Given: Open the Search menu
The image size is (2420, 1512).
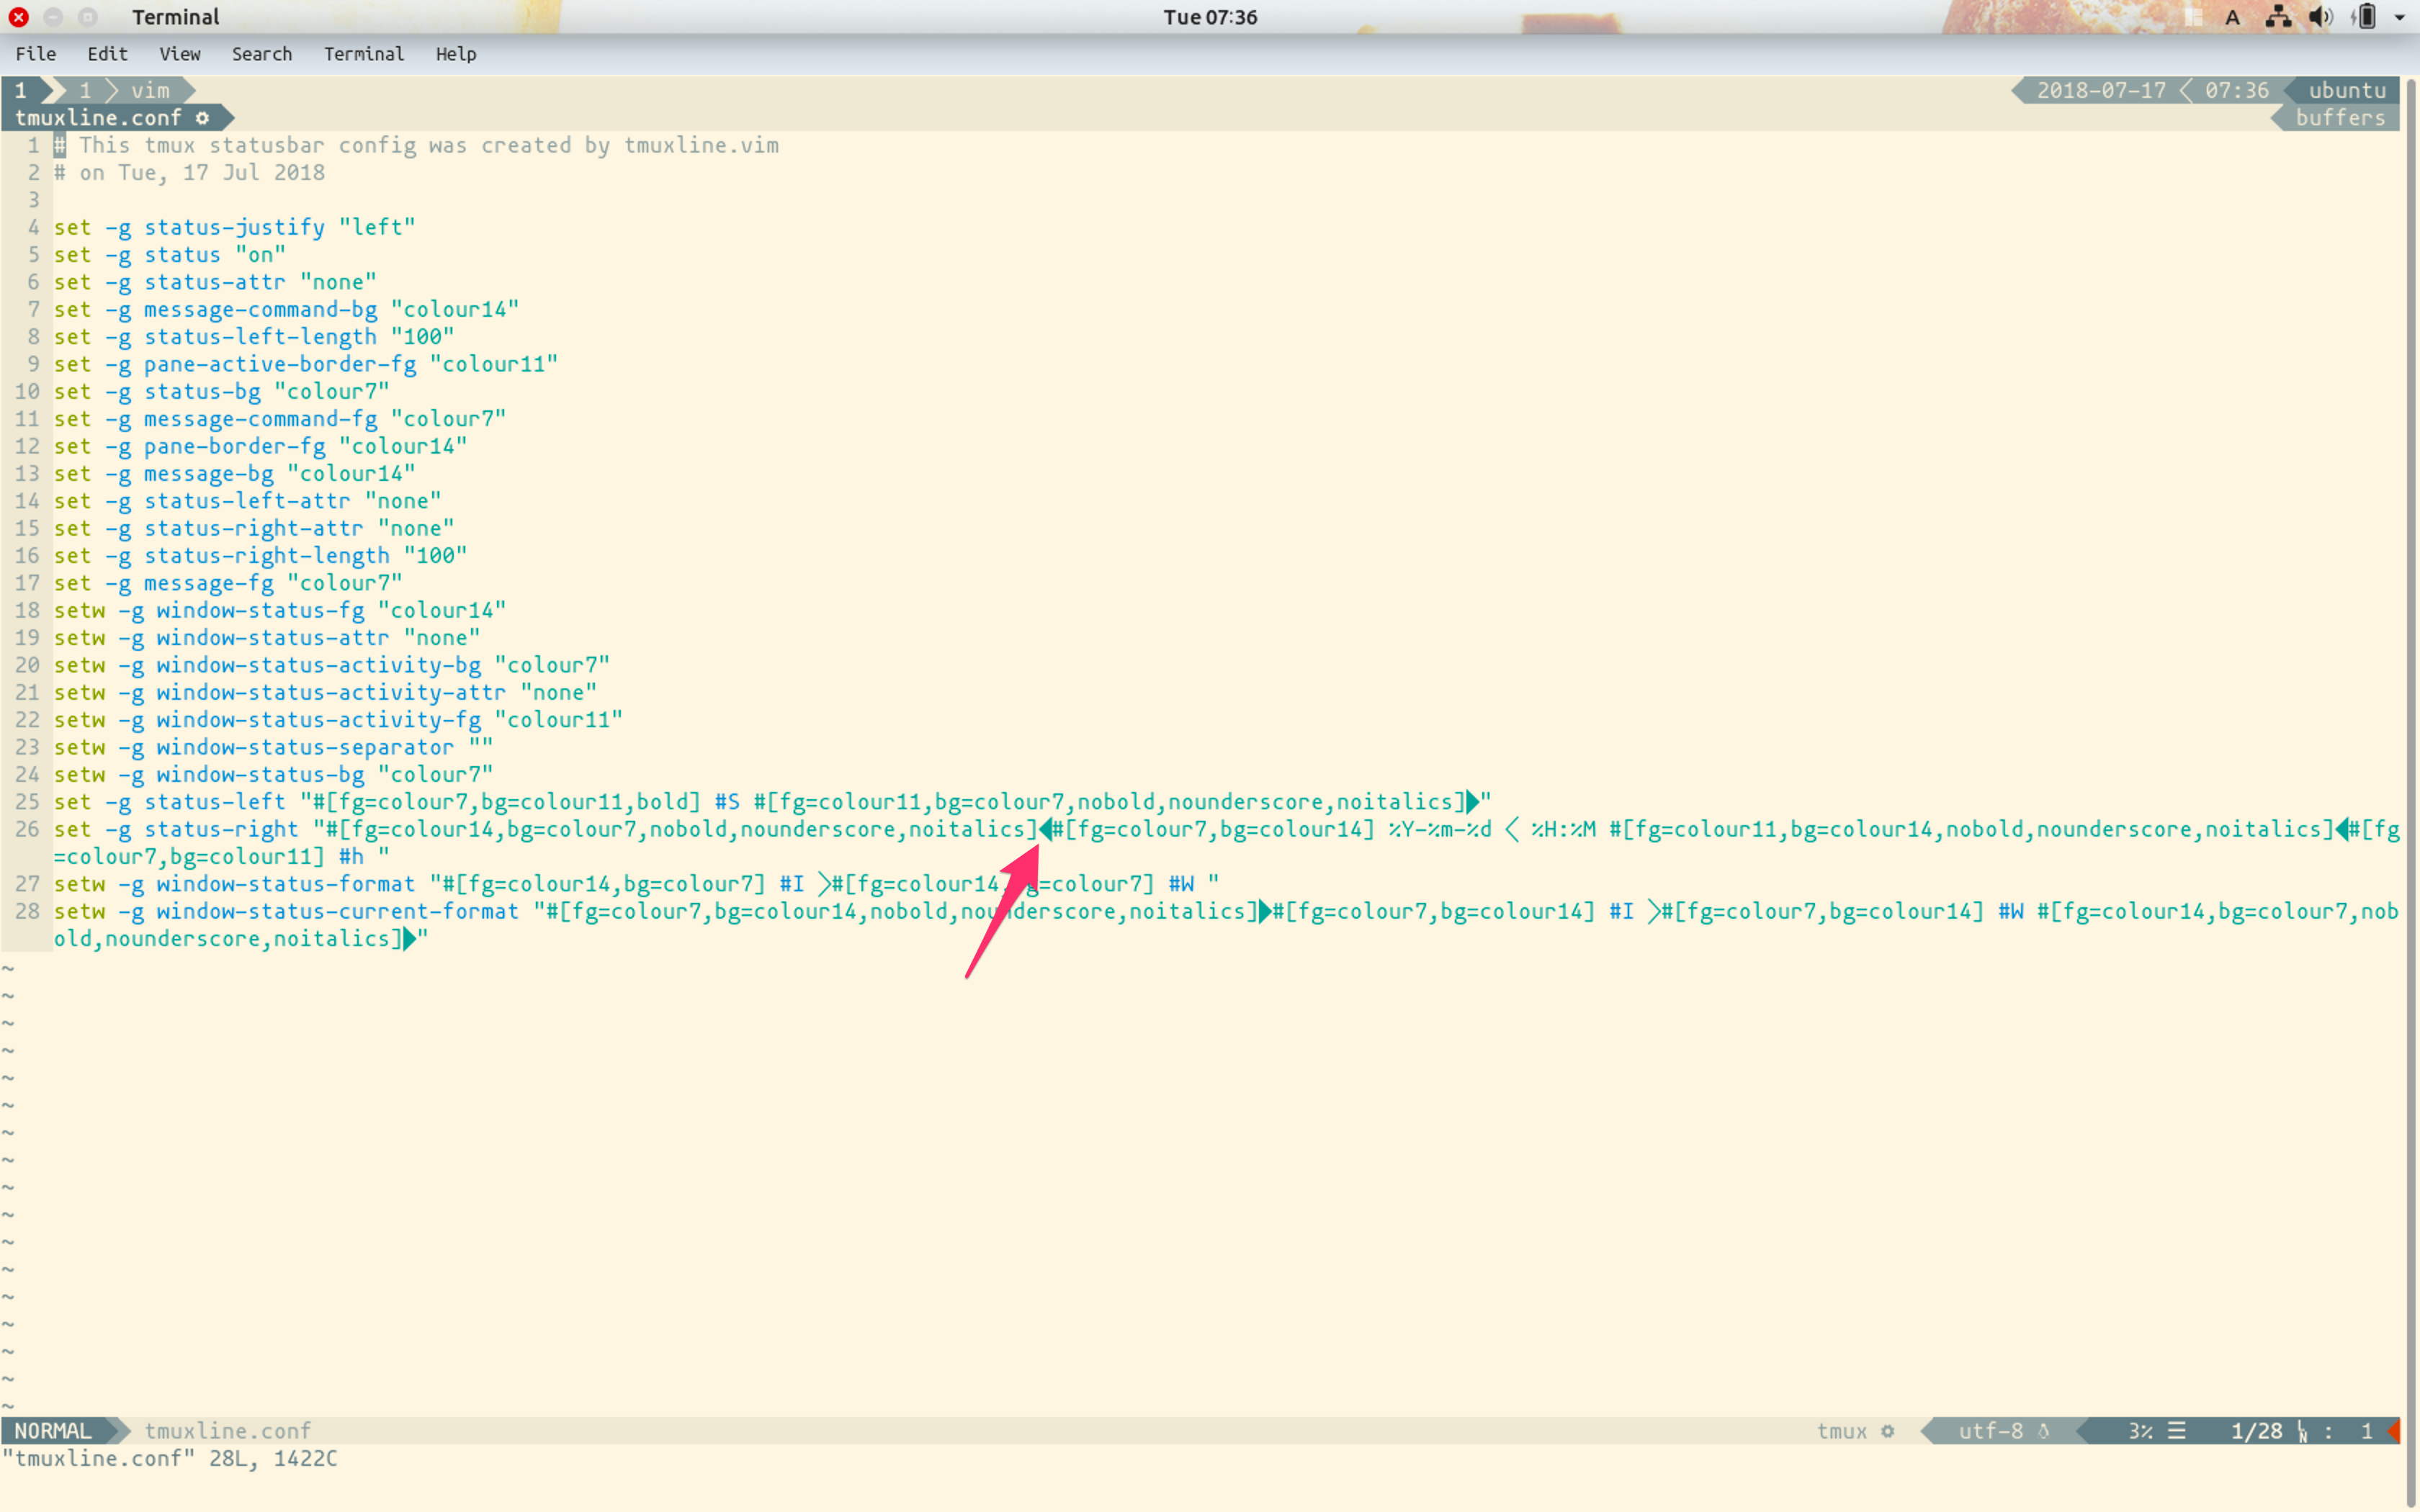Looking at the screenshot, I should [x=261, y=53].
